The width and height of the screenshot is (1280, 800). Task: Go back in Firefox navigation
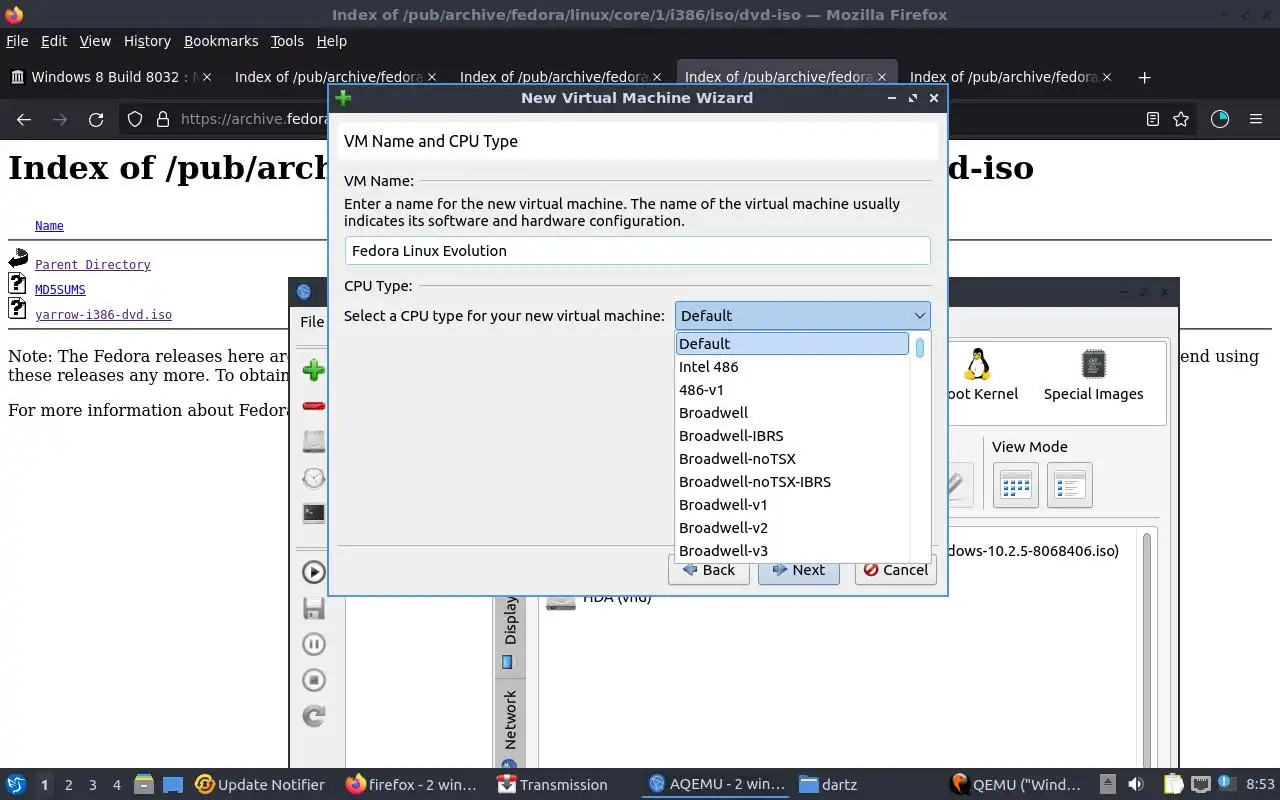click(24, 119)
